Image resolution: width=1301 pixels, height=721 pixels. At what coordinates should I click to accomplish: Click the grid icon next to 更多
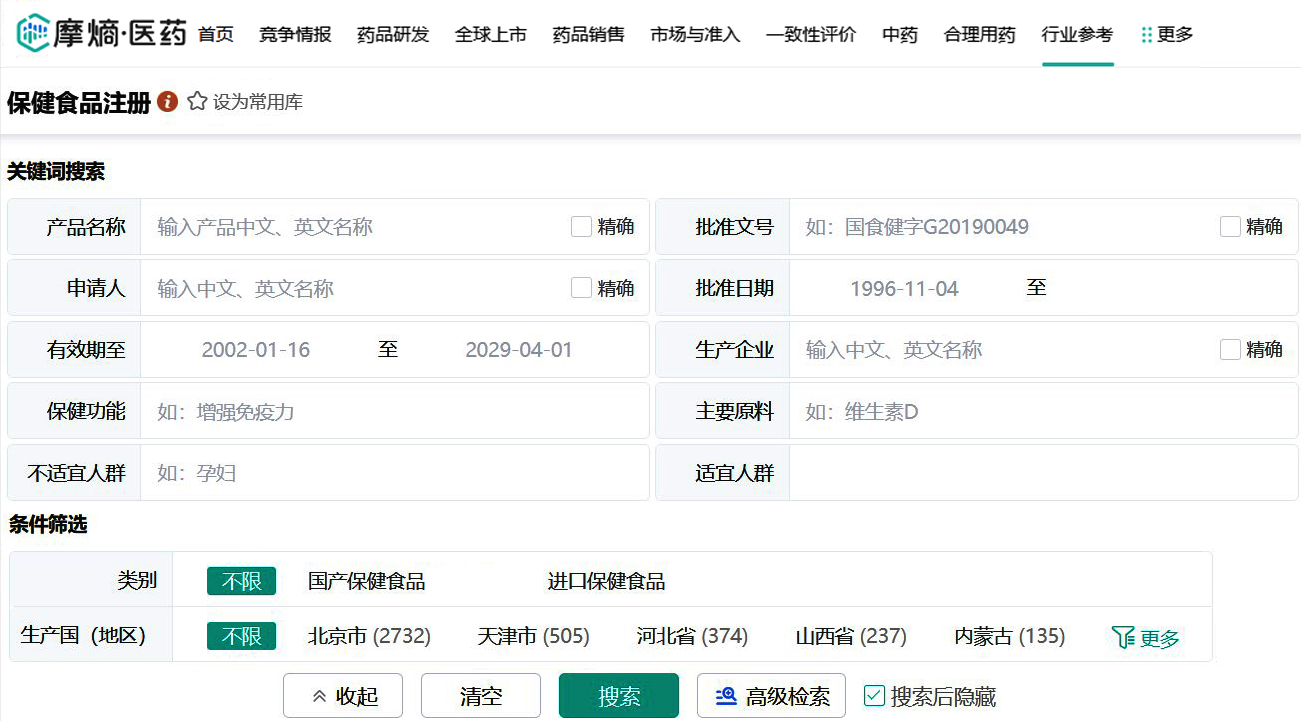tap(1146, 35)
